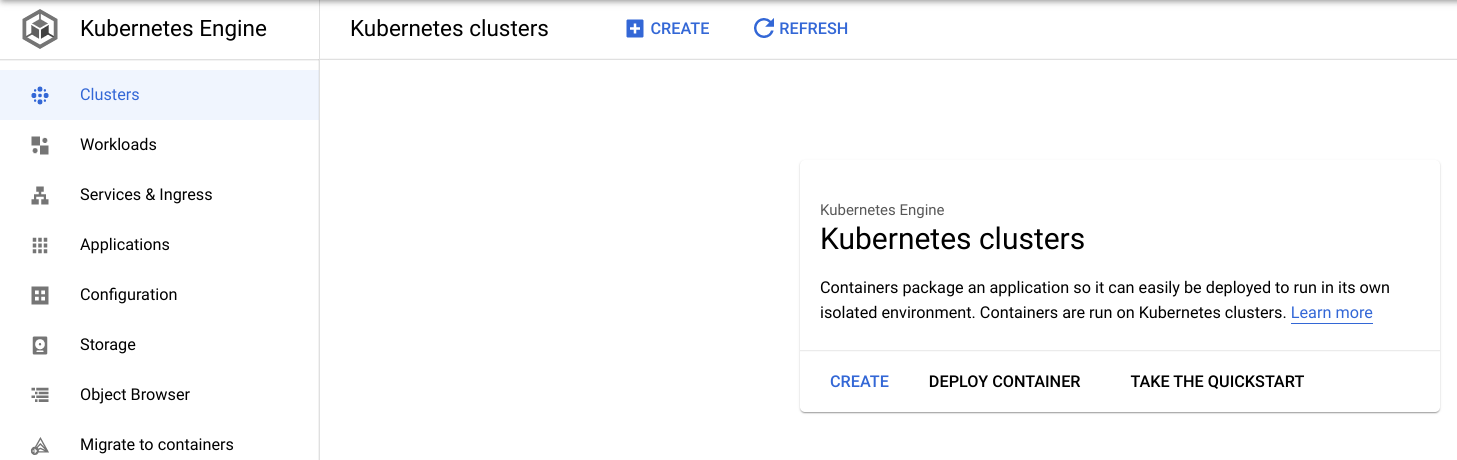This screenshot has width=1457, height=460.
Task: Click the Kubernetes clusters page header title
Action: 449,29
